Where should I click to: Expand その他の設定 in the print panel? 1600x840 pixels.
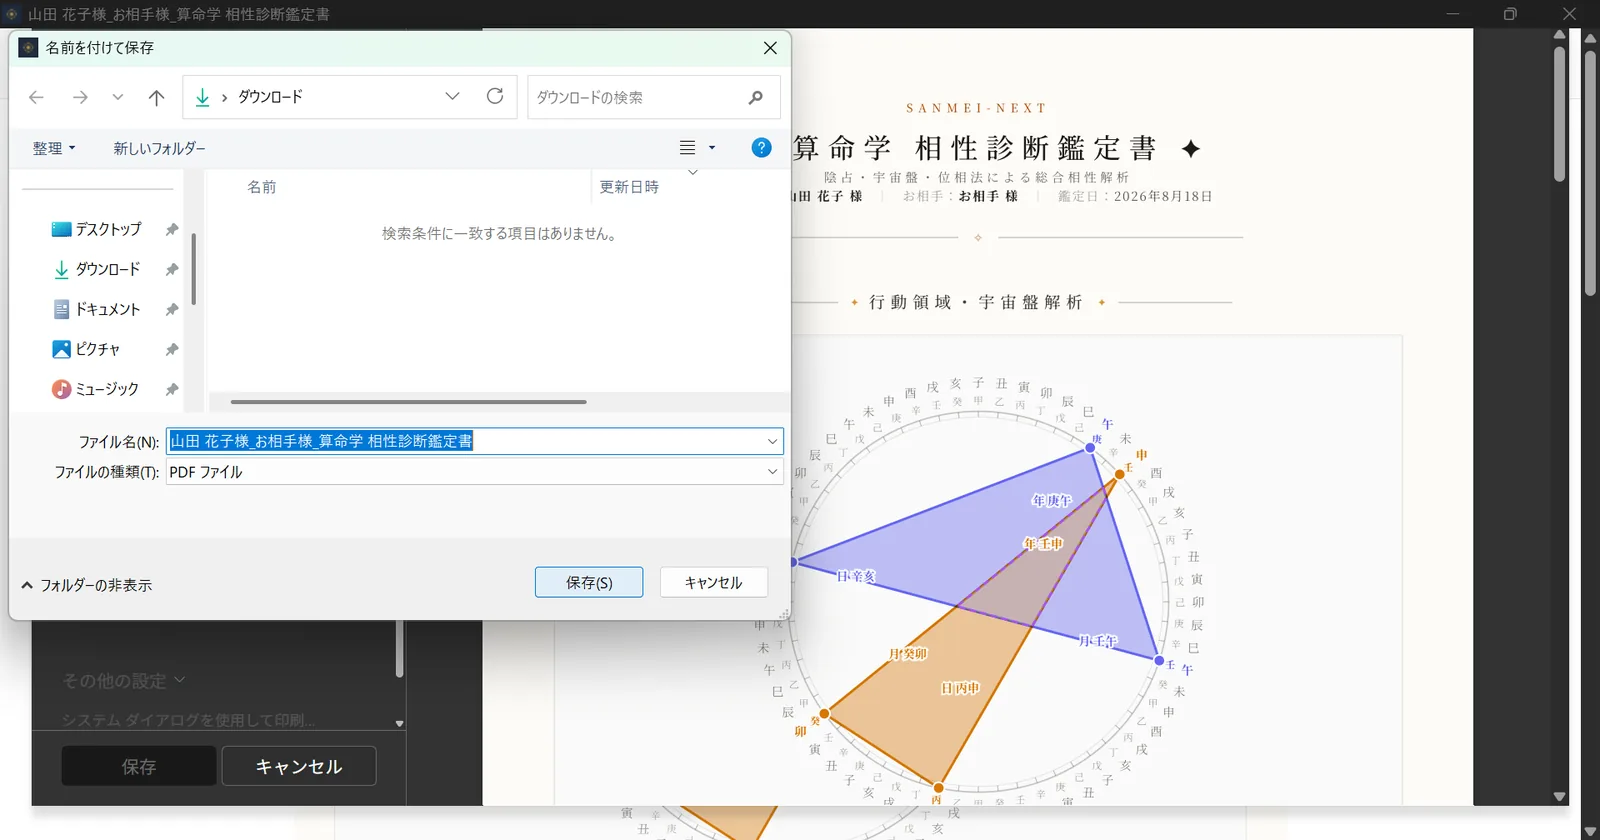pyautogui.click(x=124, y=680)
